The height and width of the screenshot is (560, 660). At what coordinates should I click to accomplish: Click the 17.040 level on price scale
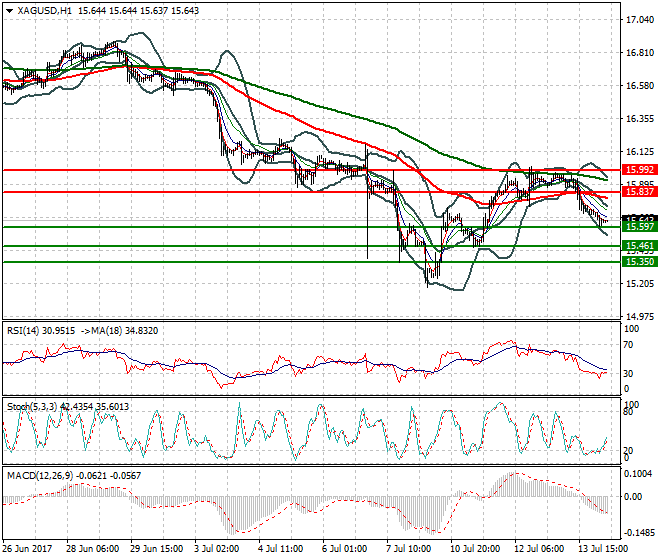(638, 20)
